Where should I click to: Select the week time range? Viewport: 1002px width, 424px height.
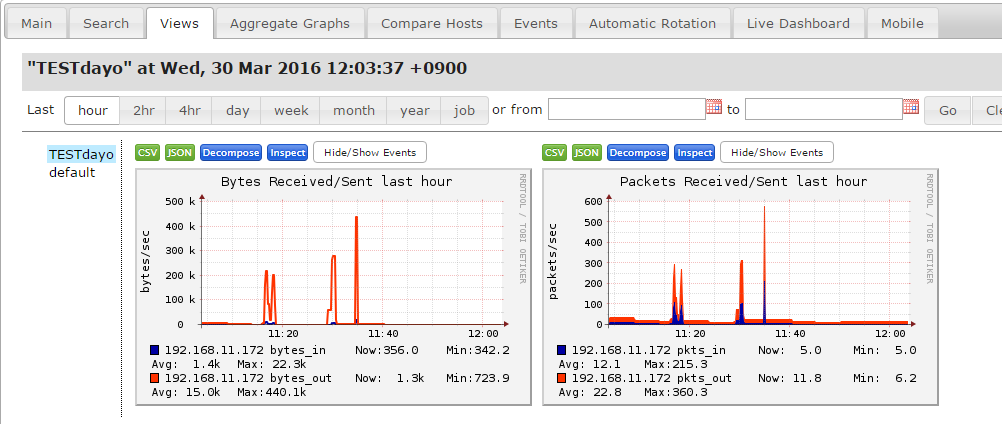(291, 110)
